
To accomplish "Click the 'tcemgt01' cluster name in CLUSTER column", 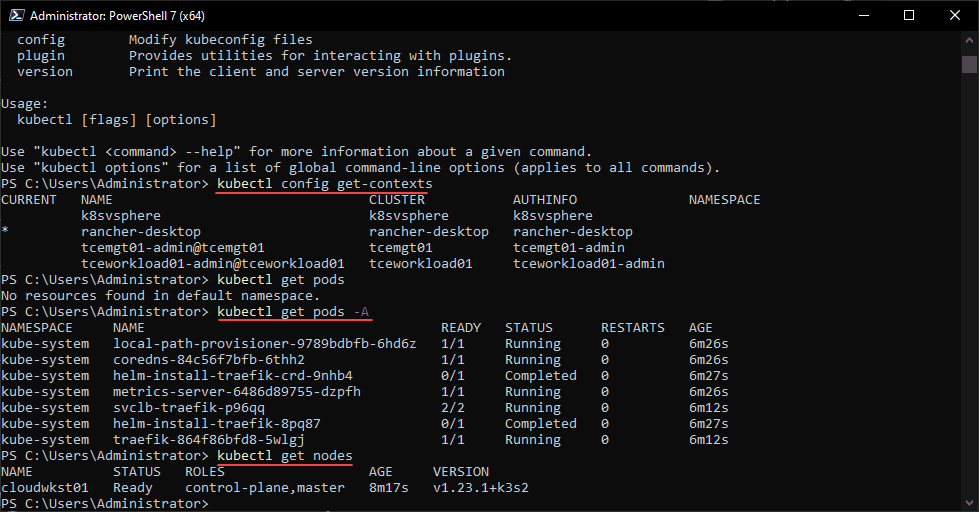I will pyautogui.click(x=400, y=248).
